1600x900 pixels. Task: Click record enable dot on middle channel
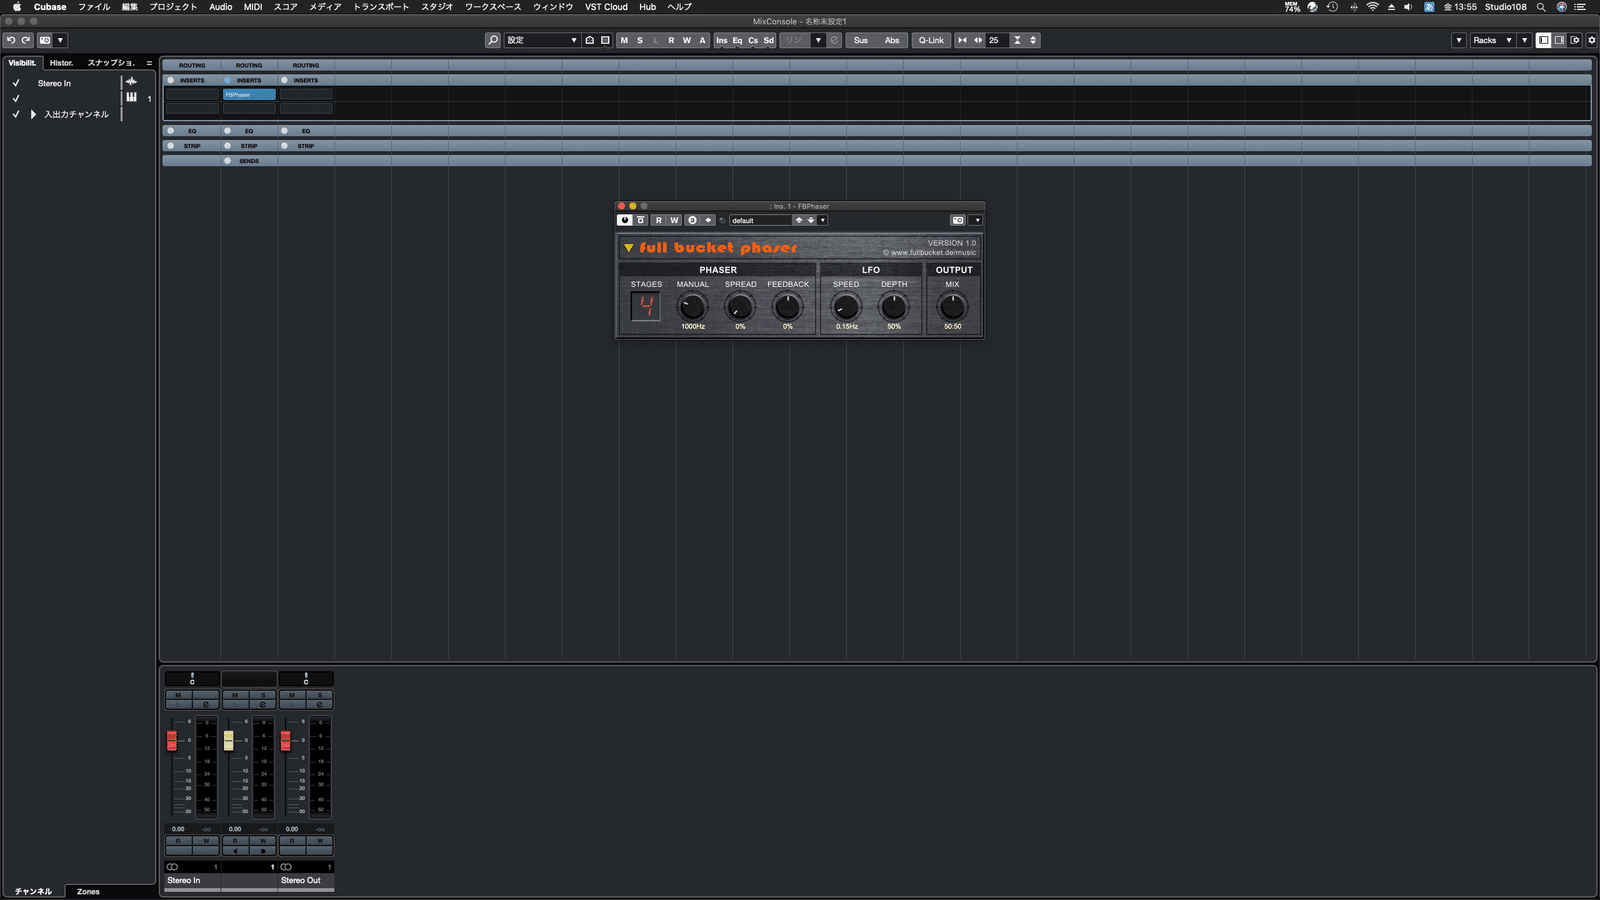[x=263, y=851]
